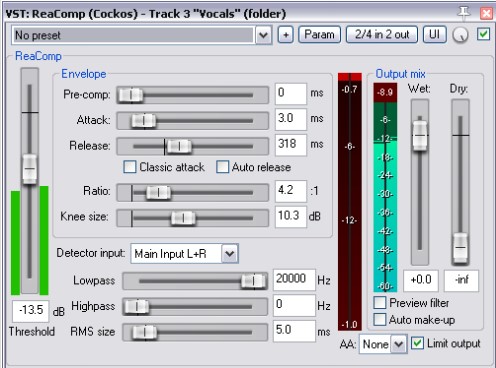Click the Threshold fader handle

(x=30, y=169)
